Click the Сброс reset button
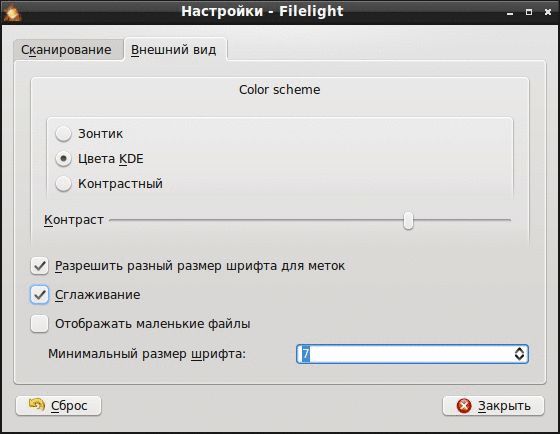 [x=59, y=406]
